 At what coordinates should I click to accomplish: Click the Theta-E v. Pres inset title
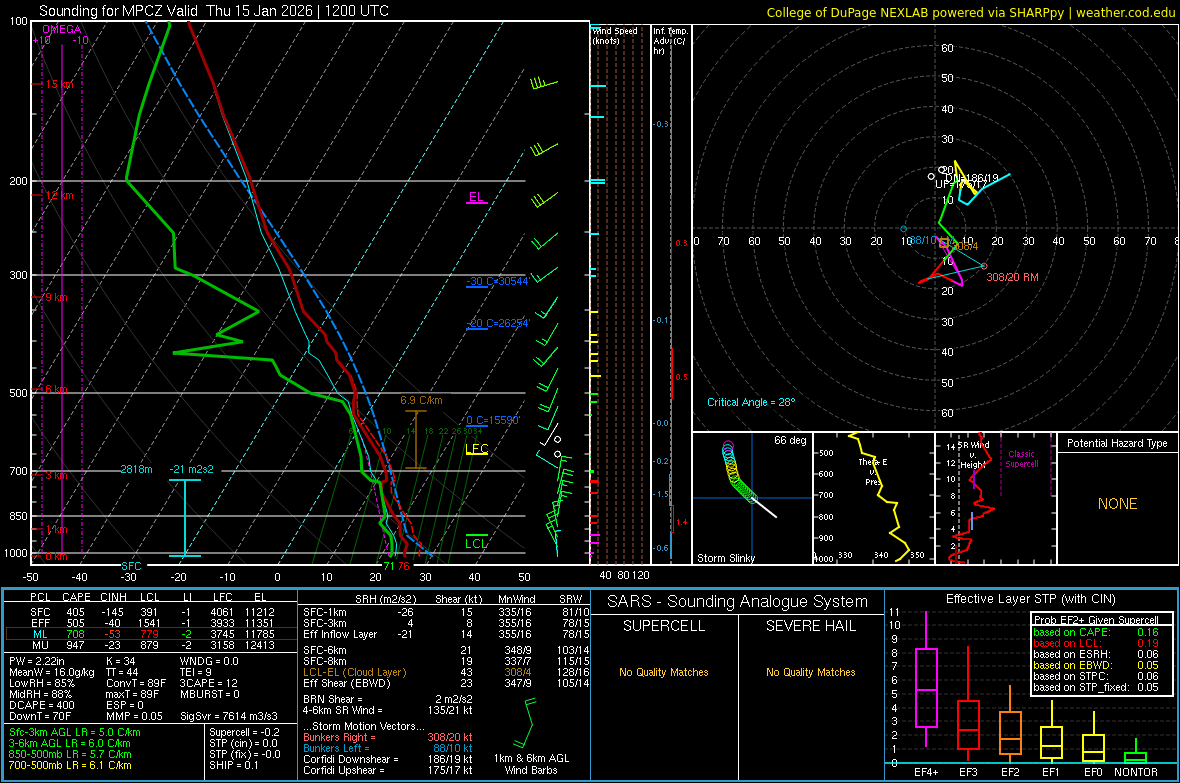(x=873, y=472)
